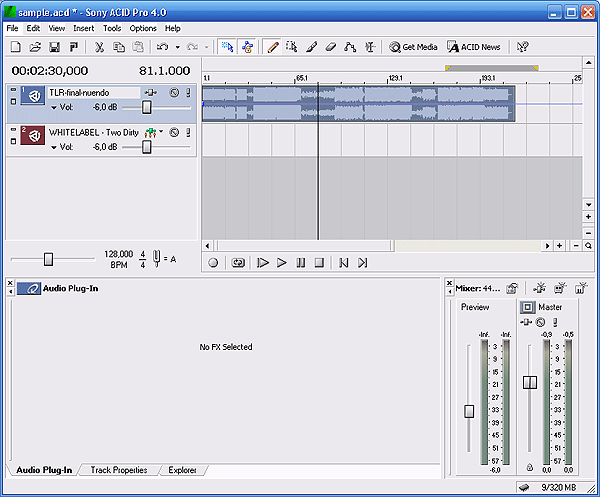This screenshot has height=497, width=600.
Task: Solo the WHITELABEL - Two Dirty track
Action: [x=187, y=132]
